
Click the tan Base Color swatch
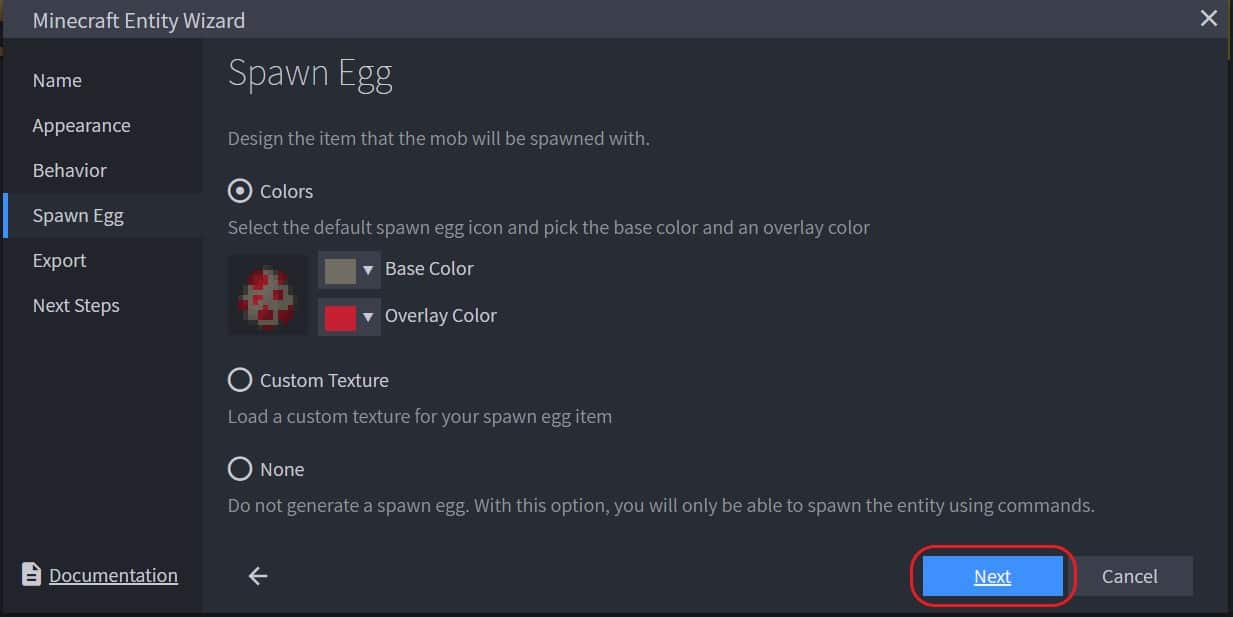tap(340, 270)
